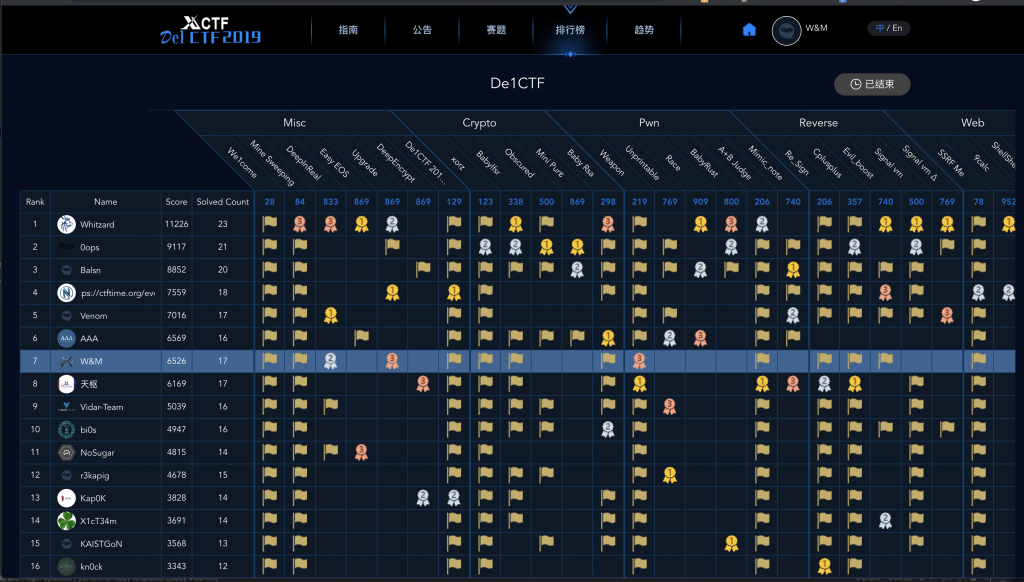Click KAISTGoN's gold medal icon
The image size is (1024, 582).
[x=731, y=543]
